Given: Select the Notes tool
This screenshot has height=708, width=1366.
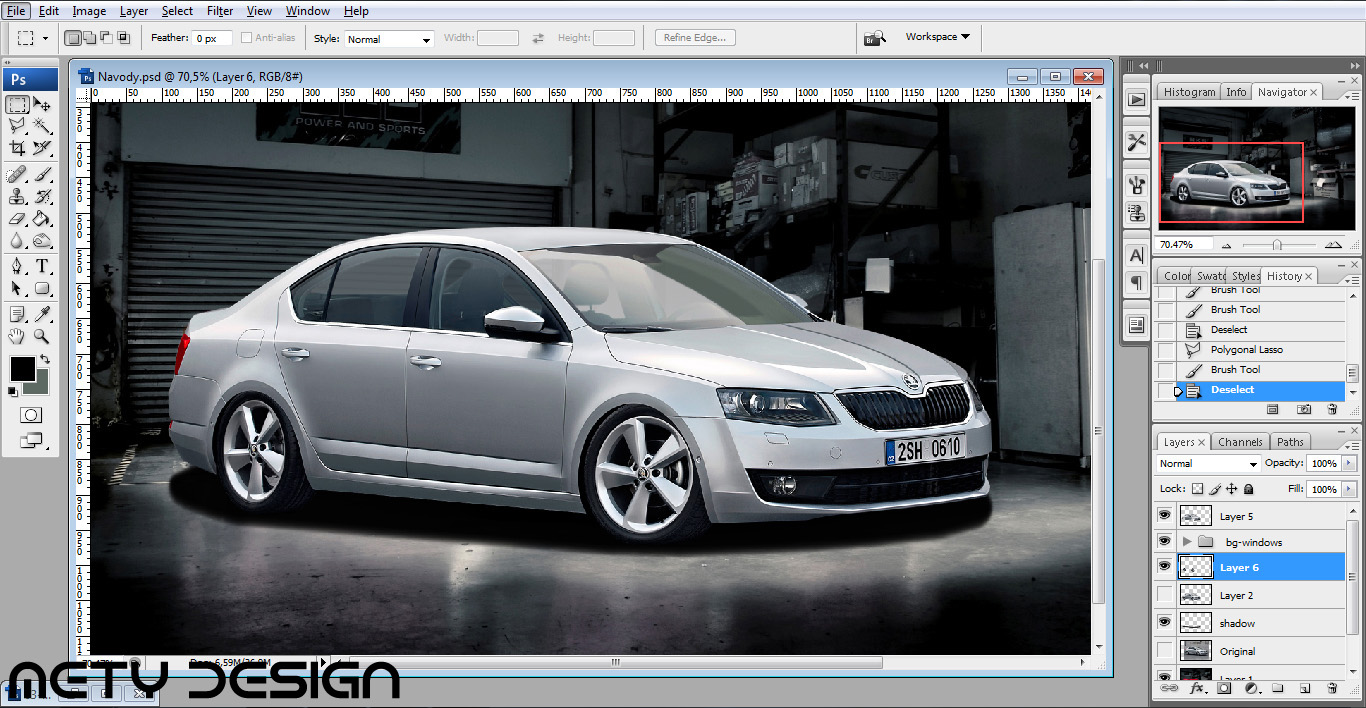Looking at the screenshot, I should (17, 315).
